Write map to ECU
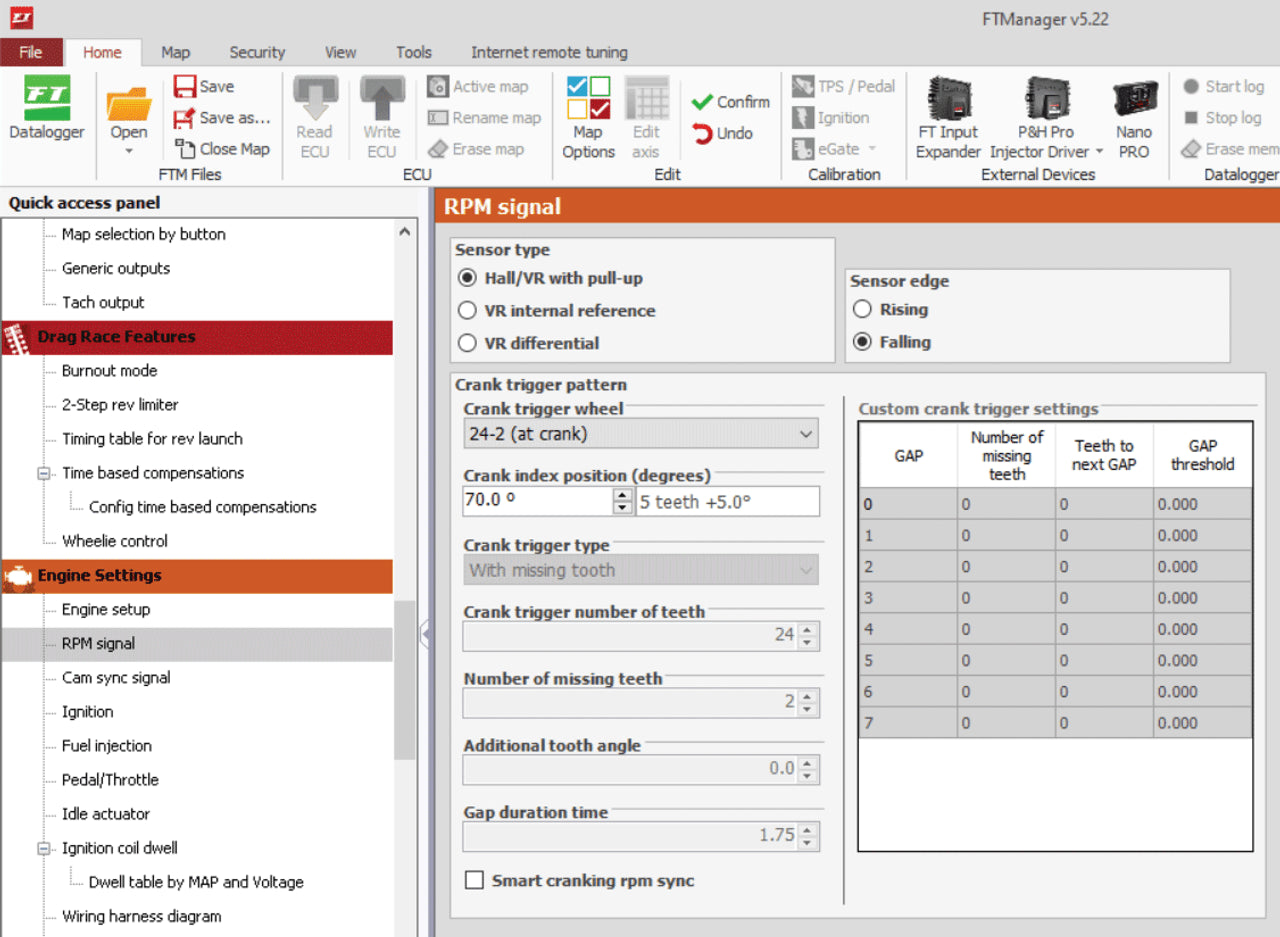Viewport: 1280px width, 937px height. [x=382, y=117]
